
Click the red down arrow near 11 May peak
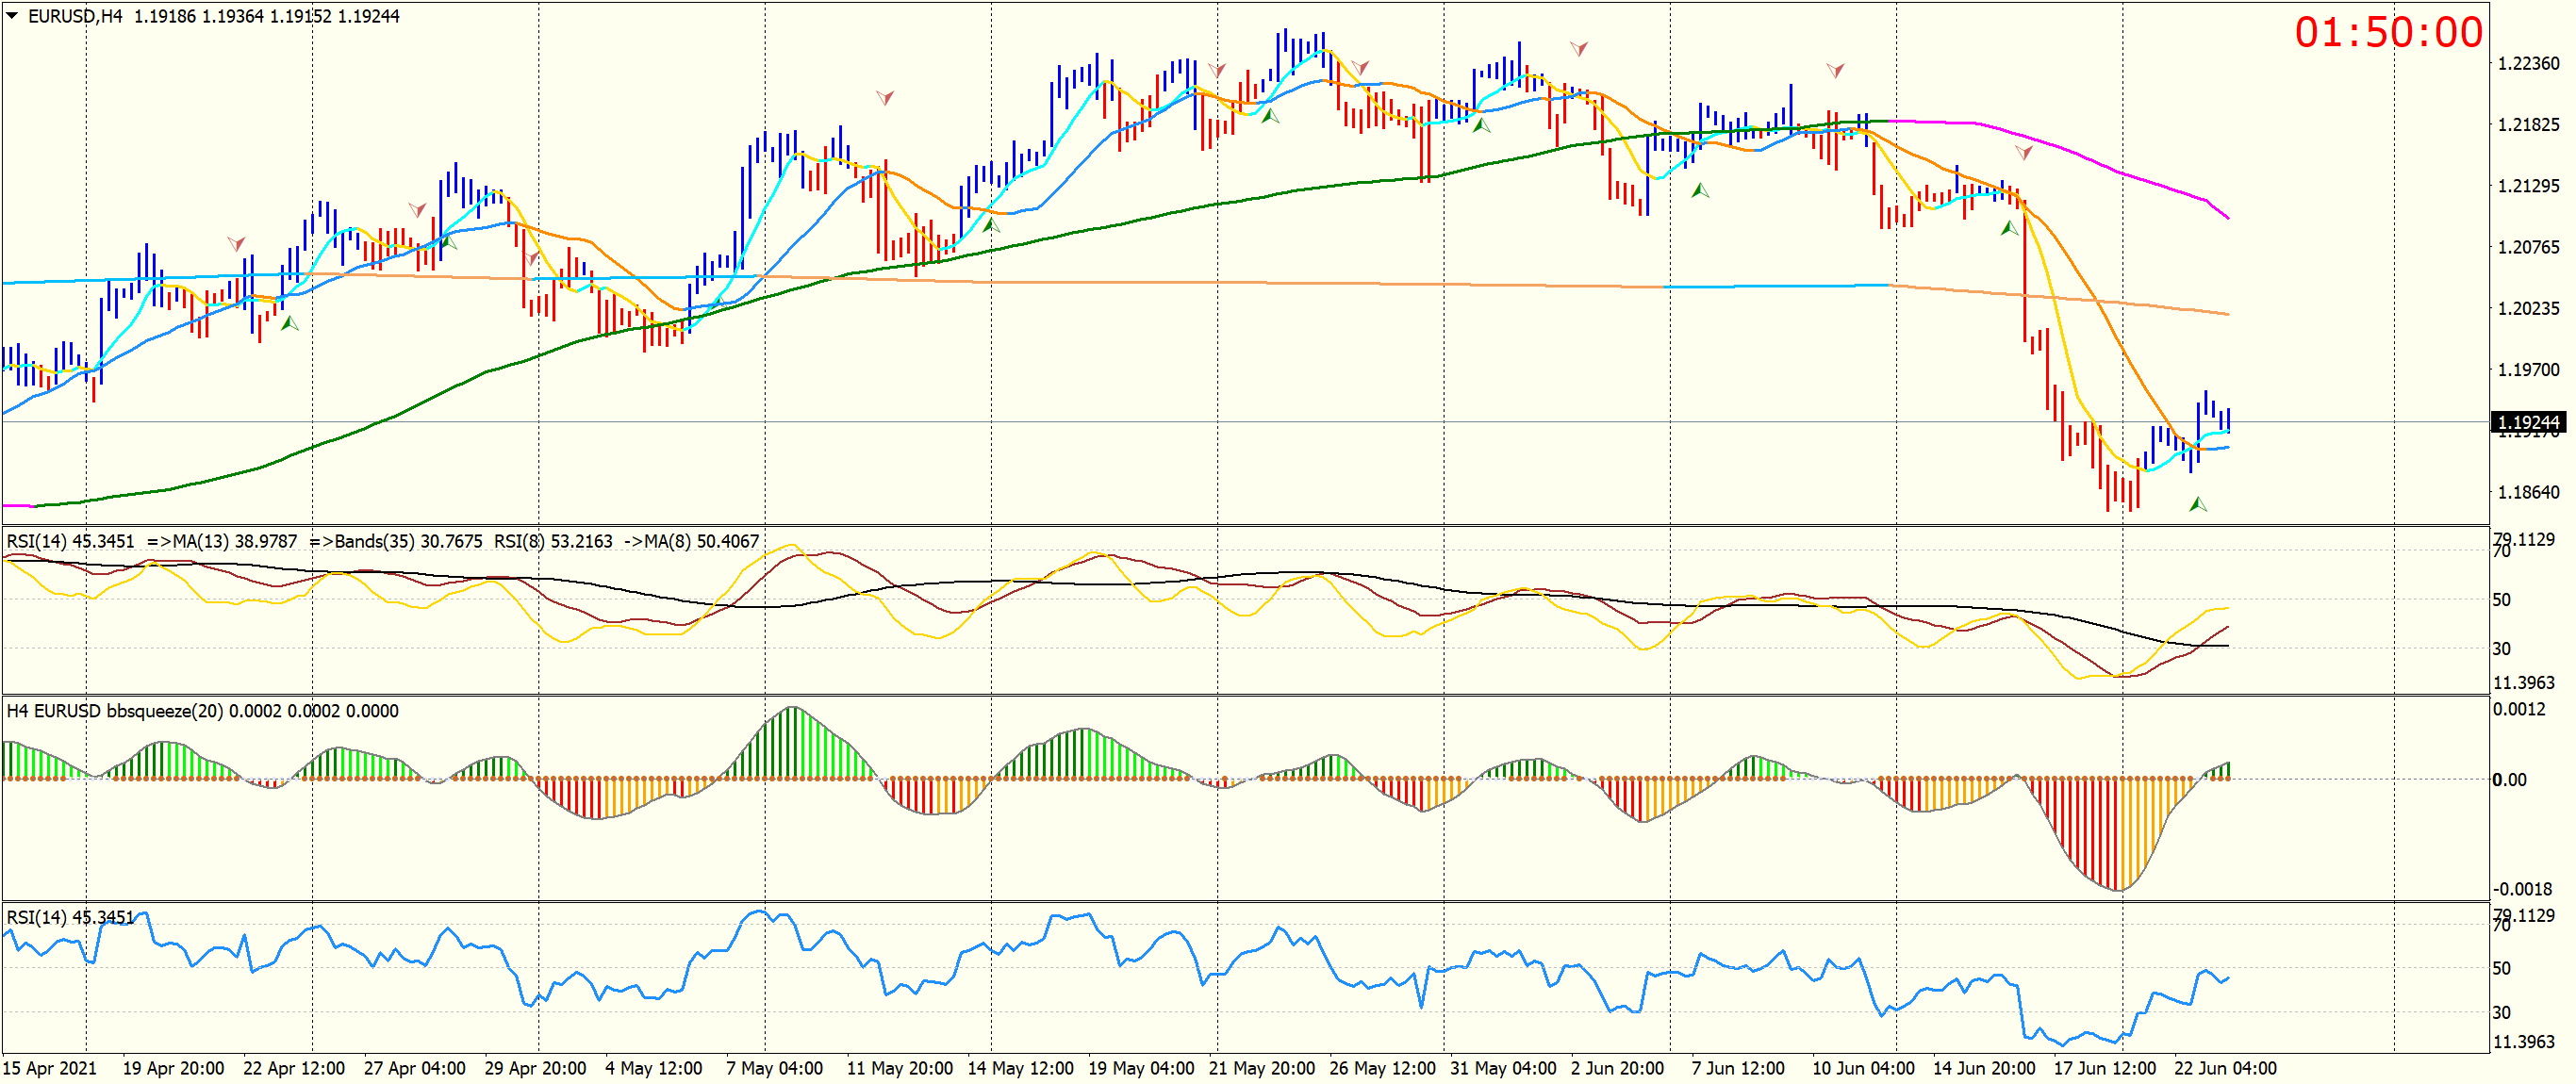point(884,97)
